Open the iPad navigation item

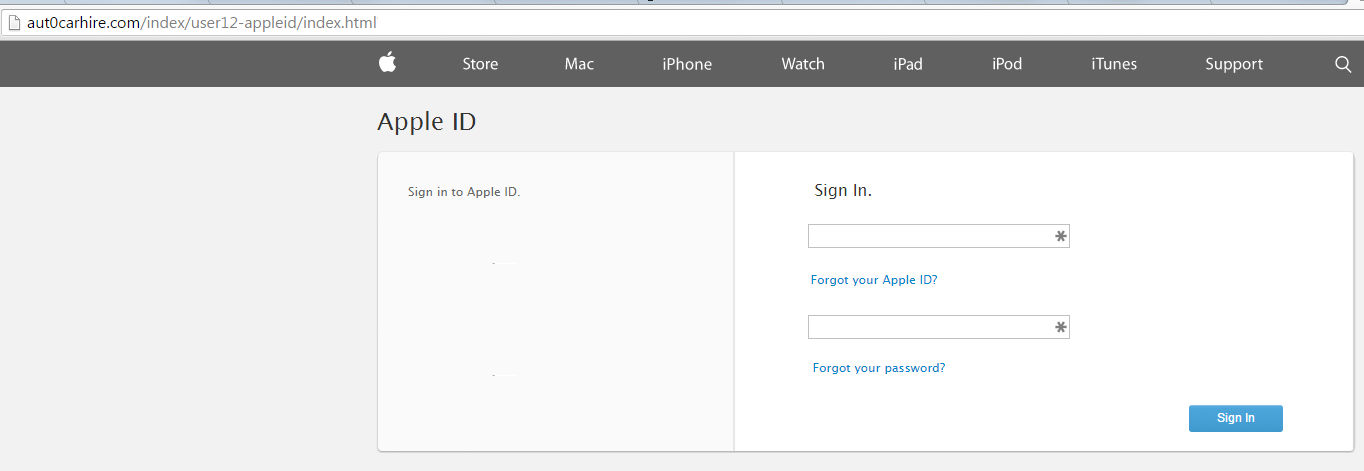[x=908, y=64]
